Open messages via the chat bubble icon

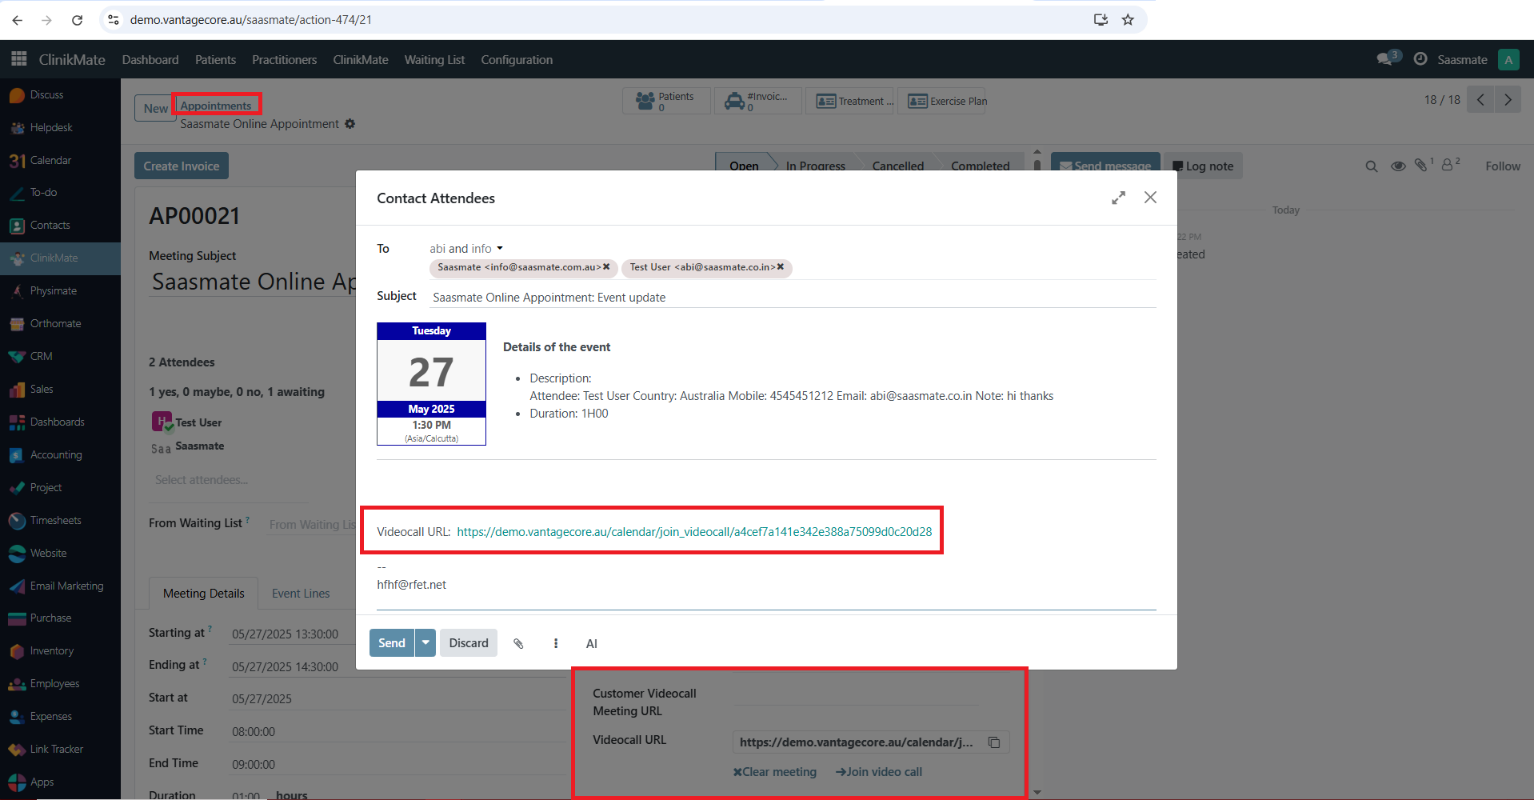pos(1384,59)
